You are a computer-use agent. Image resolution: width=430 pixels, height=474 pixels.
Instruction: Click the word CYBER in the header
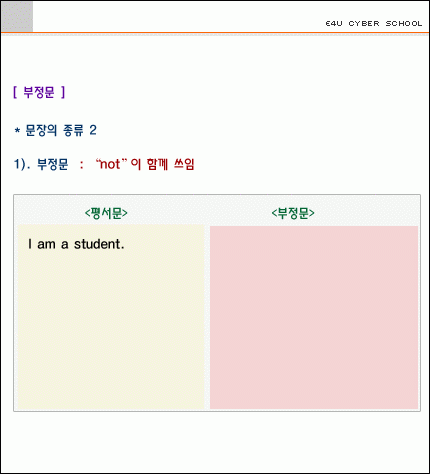click(x=364, y=24)
